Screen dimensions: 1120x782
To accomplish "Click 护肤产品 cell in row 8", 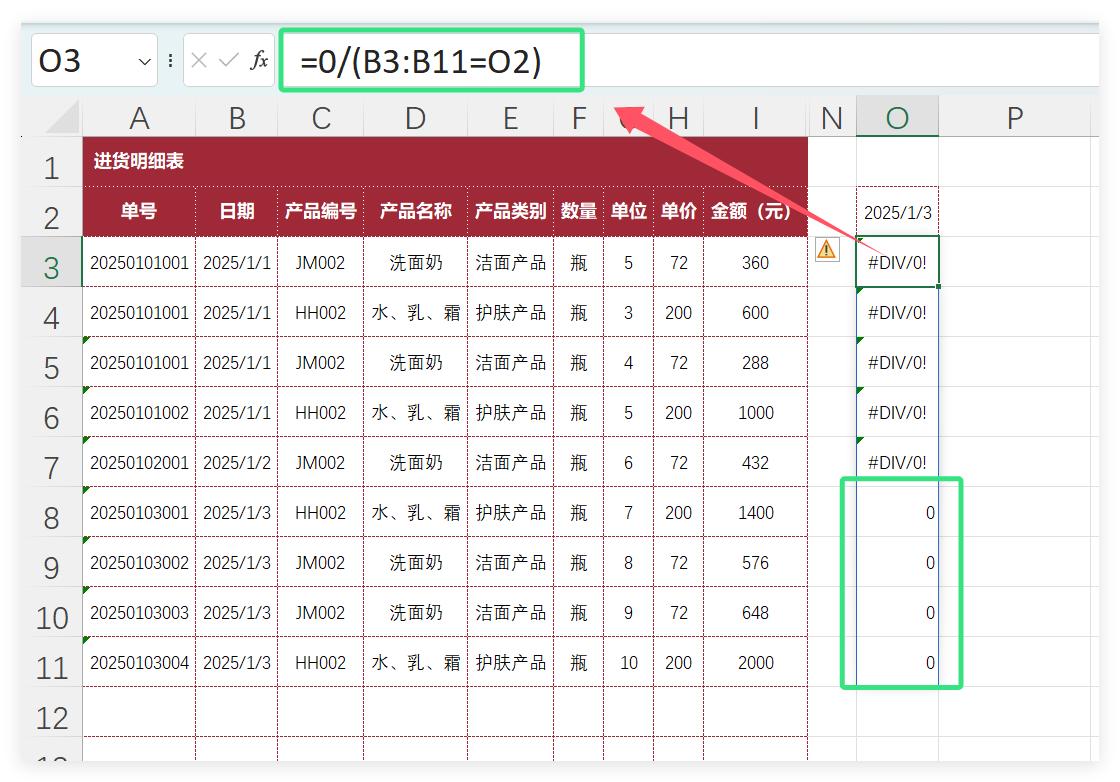I will click(x=511, y=512).
